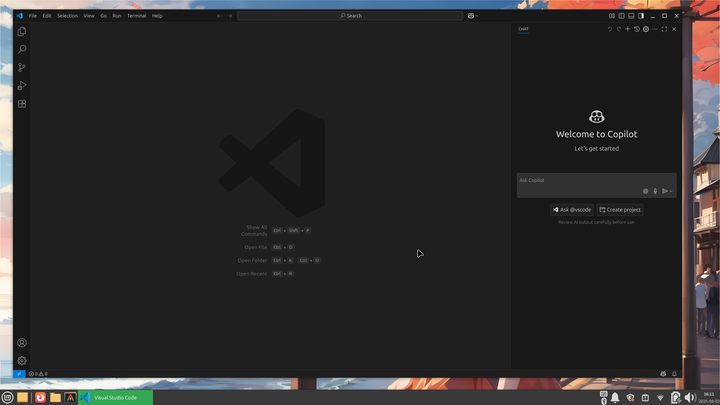Click the Ask @vscode button
This screenshot has width=720, height=405.
[x=572, y=210]
